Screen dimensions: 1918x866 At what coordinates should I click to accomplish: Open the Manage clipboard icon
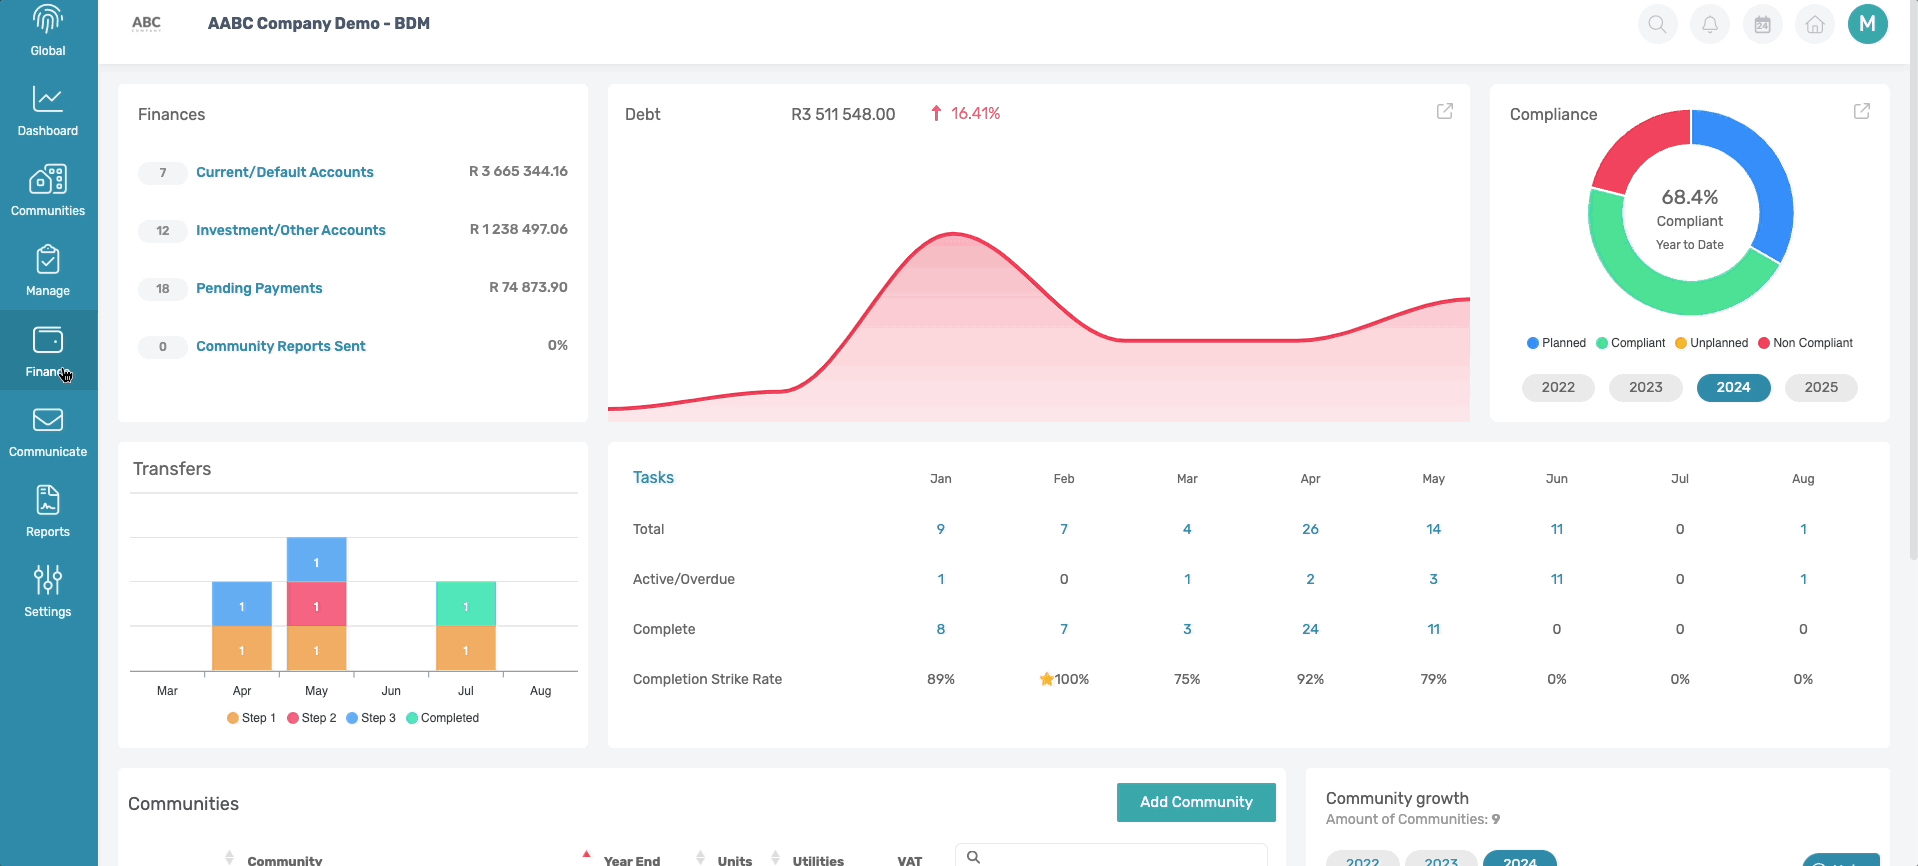coord(48,260)
